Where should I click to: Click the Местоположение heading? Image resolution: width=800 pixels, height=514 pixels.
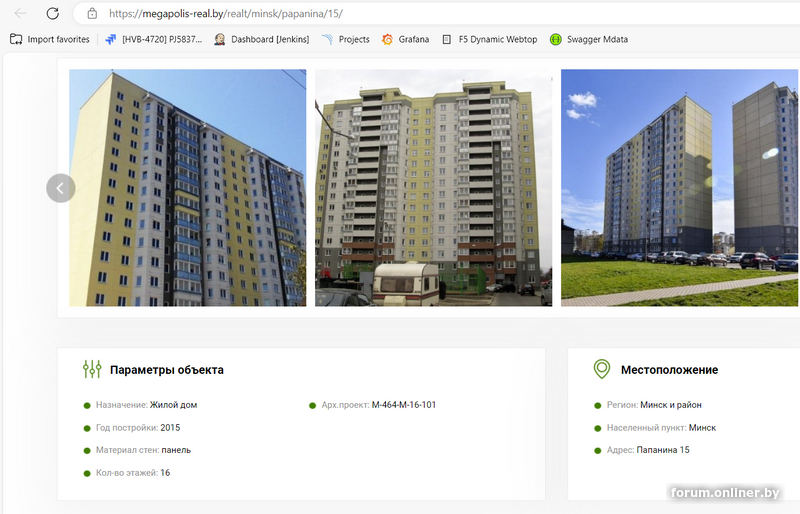669,370
